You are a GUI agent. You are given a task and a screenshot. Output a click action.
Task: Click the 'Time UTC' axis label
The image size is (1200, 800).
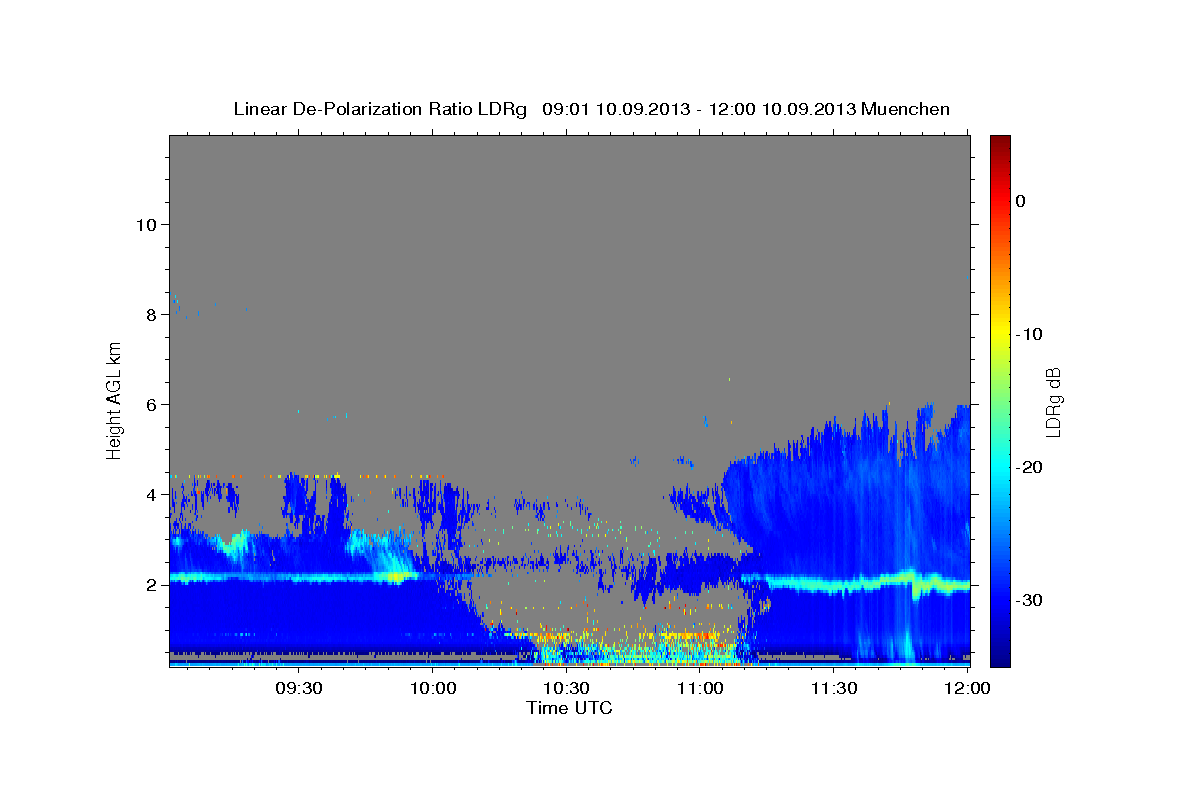[x=569, y=708]
